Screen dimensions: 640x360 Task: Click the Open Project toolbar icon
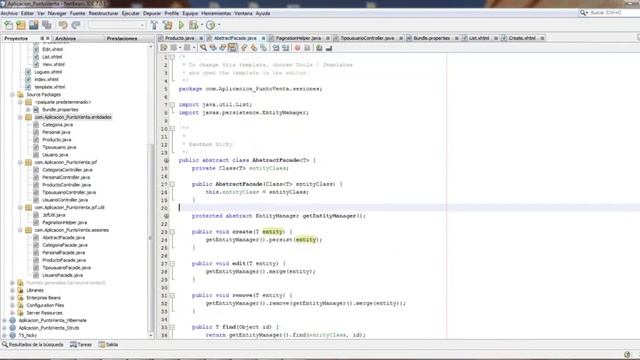pos(33,25)
